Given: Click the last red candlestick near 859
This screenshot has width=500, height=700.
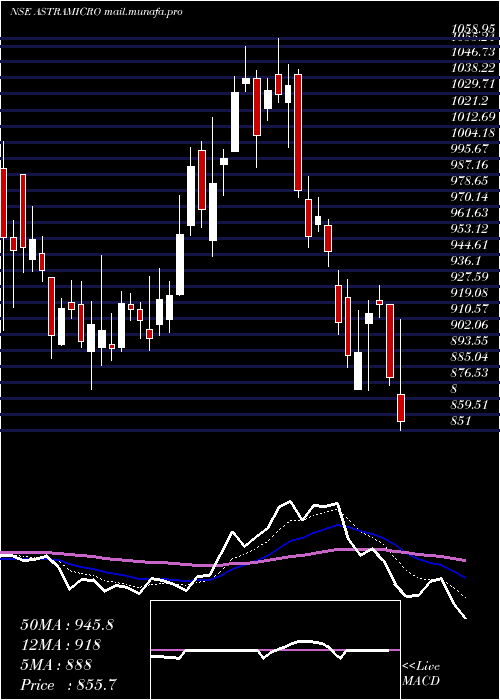Looking at the screenshot, I should [401, 408].
